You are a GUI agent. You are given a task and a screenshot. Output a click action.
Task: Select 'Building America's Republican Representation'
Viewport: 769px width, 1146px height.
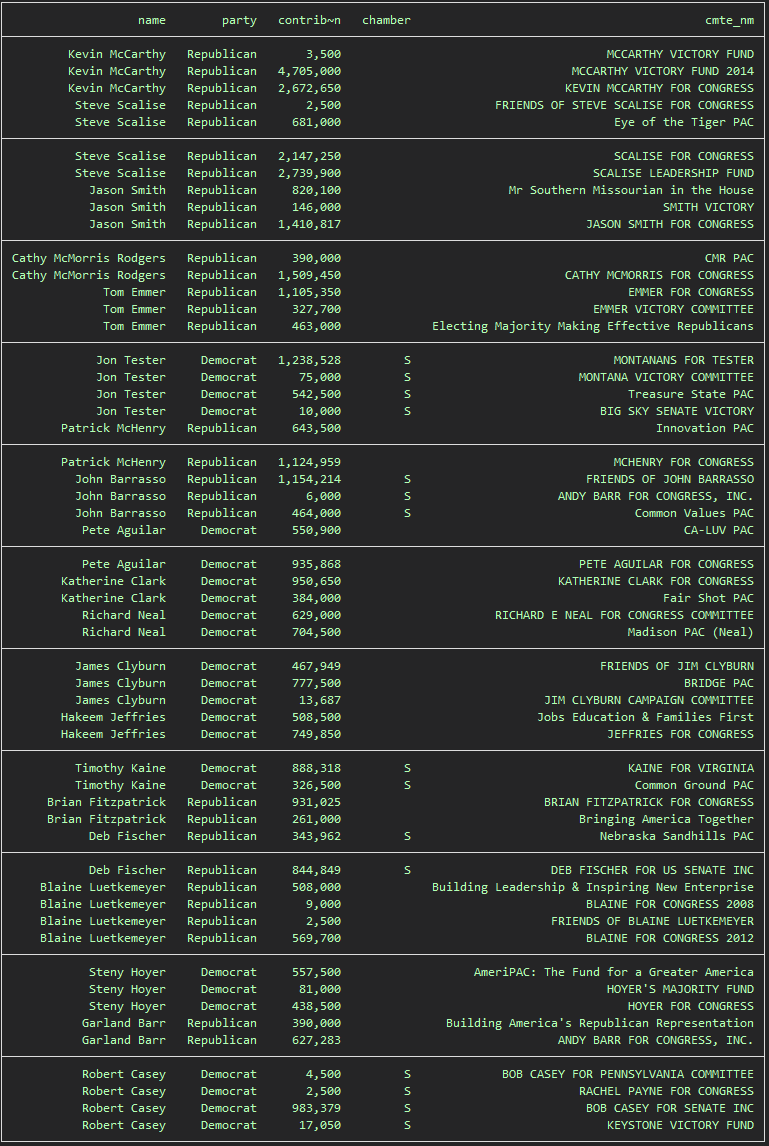pyautogui.click(x=599, y=1023)
